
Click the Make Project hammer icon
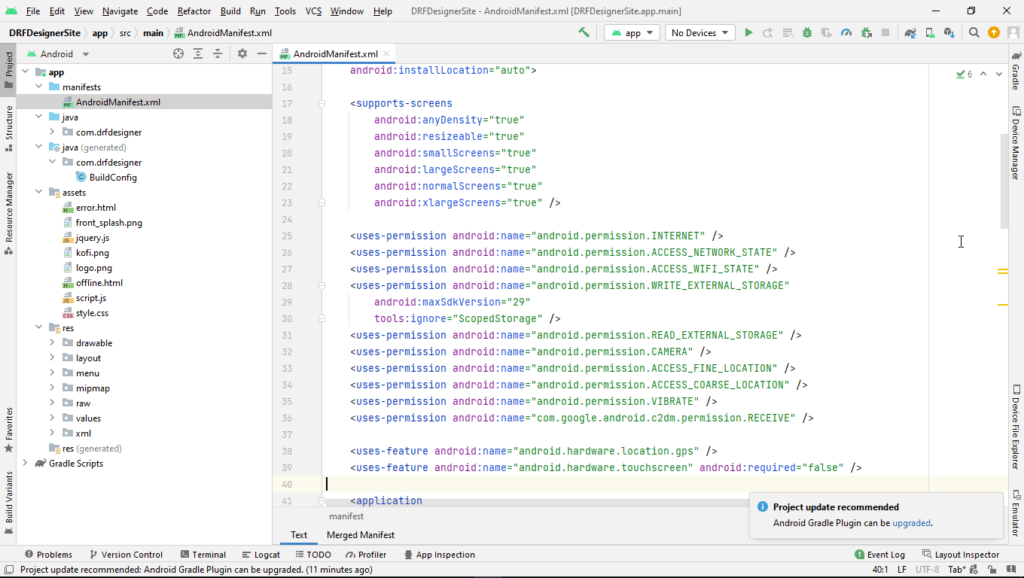pos(584,32)
